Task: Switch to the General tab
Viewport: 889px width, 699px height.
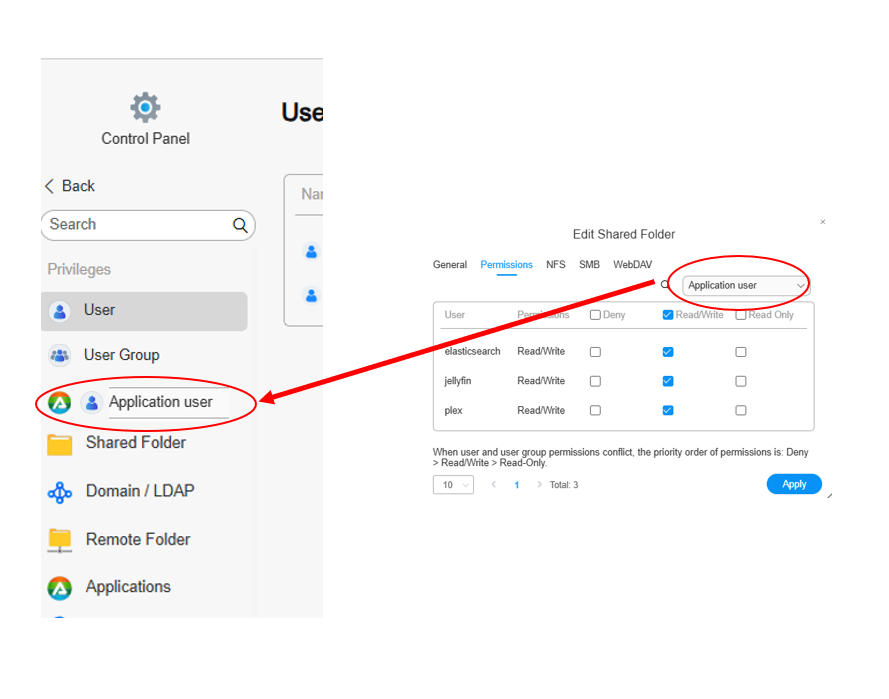Action: pyautogui.click(x=450, y=265)
